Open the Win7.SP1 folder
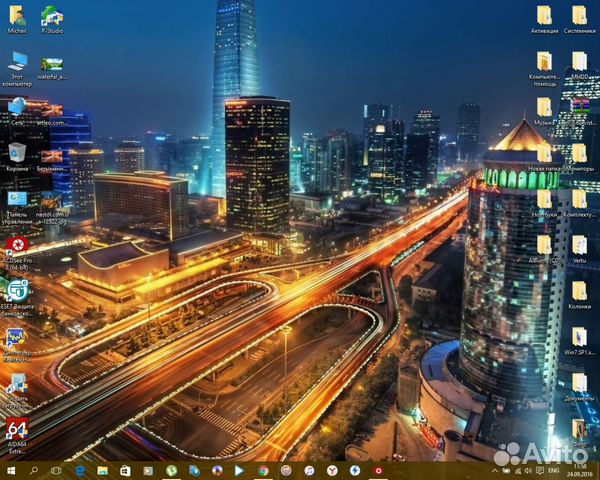Viewport: 600px width, 480px height. (579, 341)
